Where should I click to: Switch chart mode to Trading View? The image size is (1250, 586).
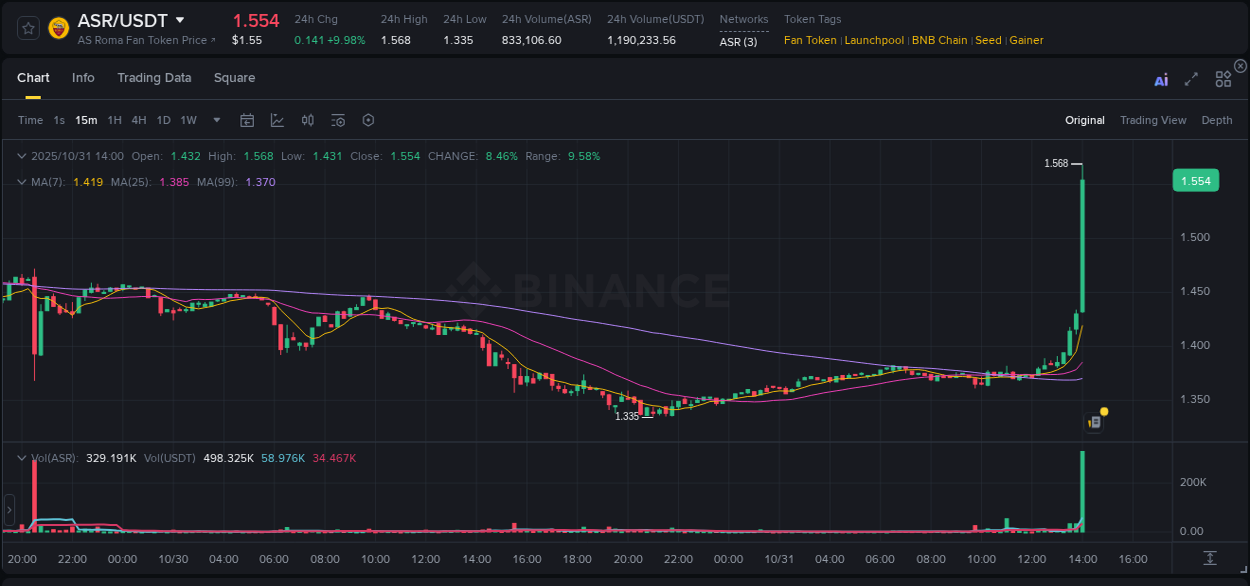click(x=1153, y=120)
